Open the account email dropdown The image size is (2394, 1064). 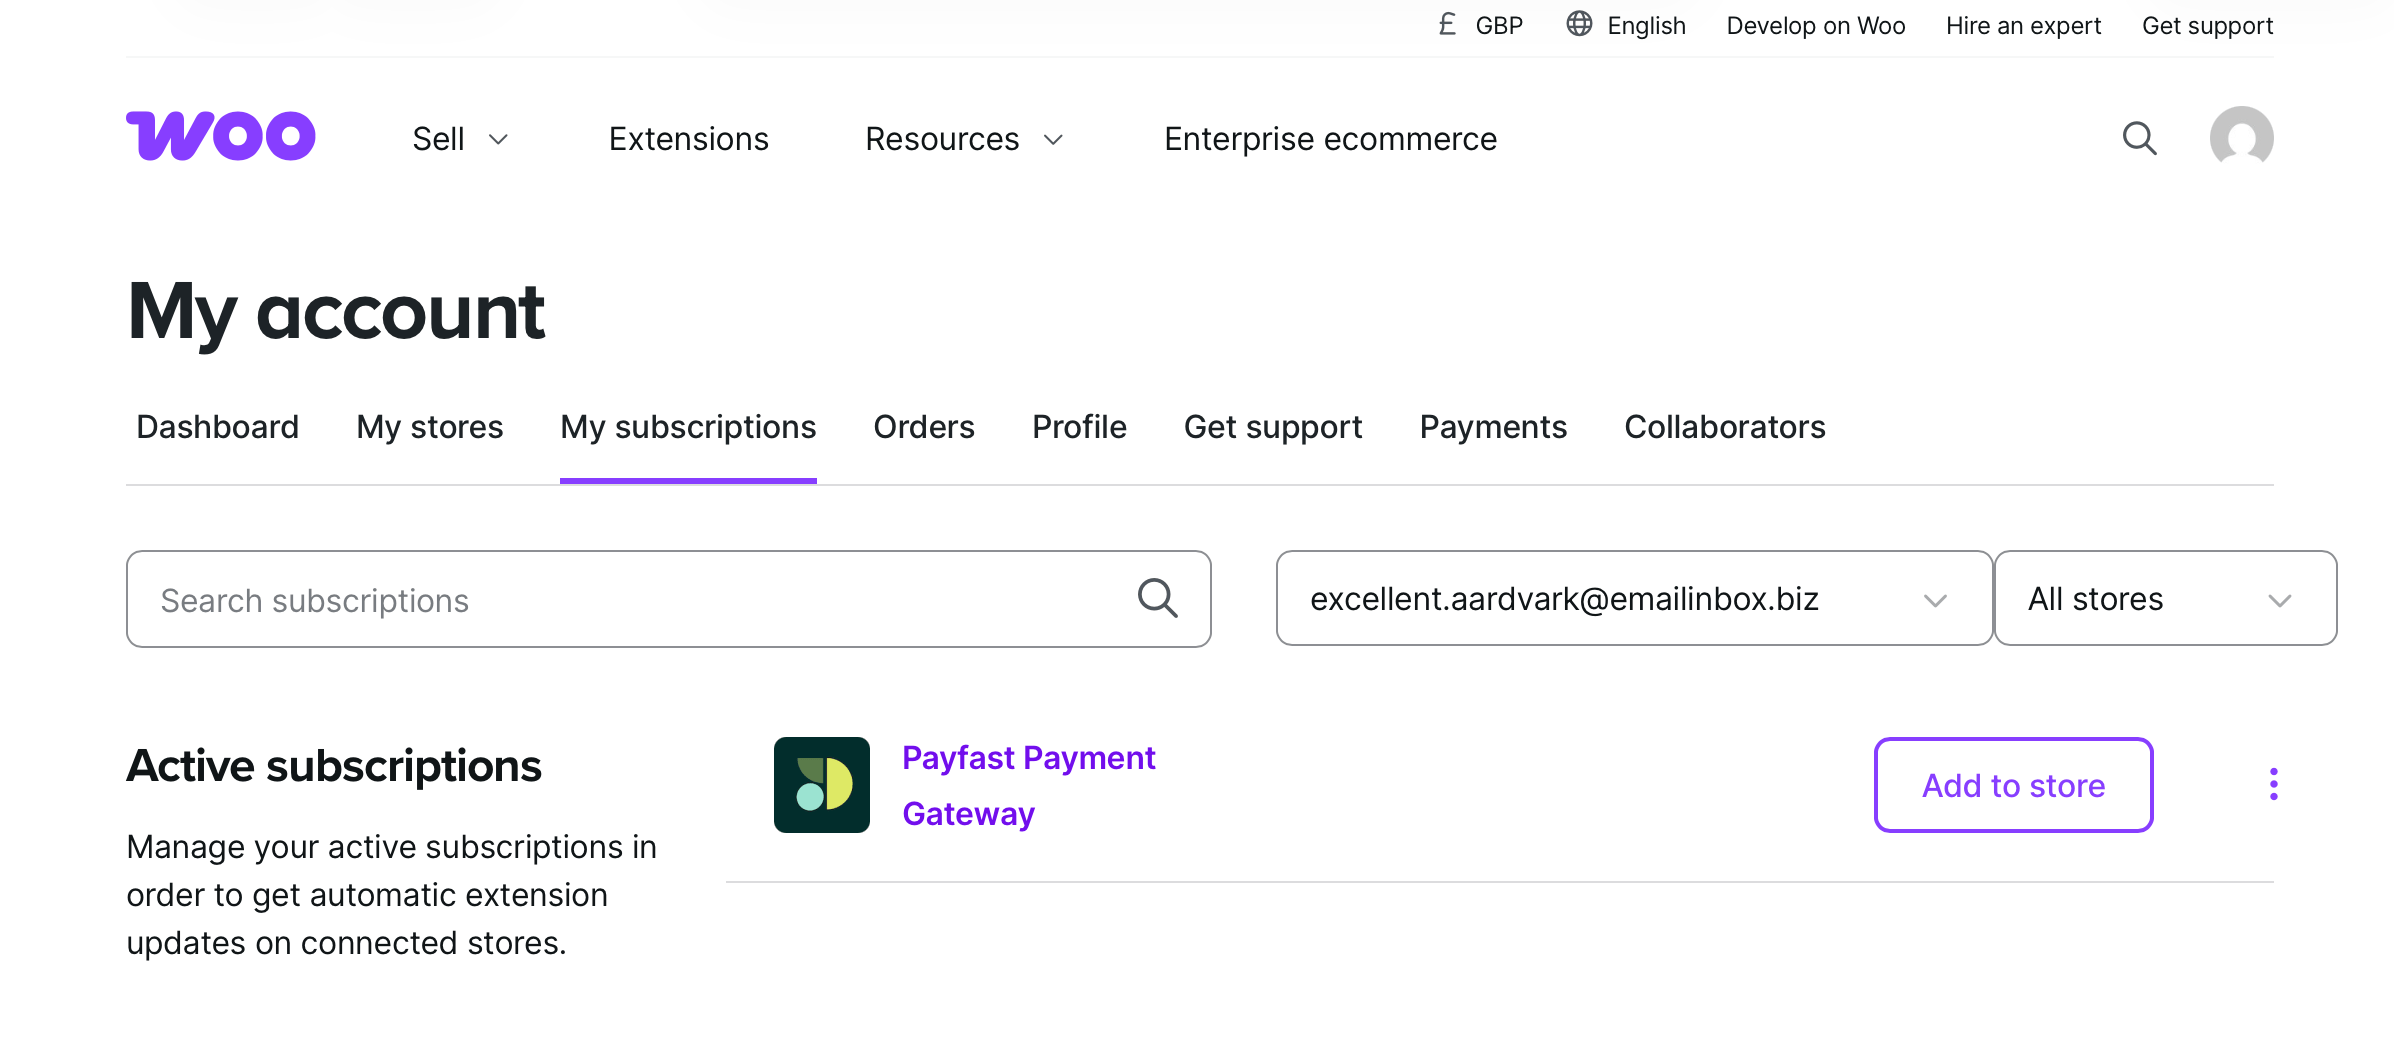[x=1633, y=599]
